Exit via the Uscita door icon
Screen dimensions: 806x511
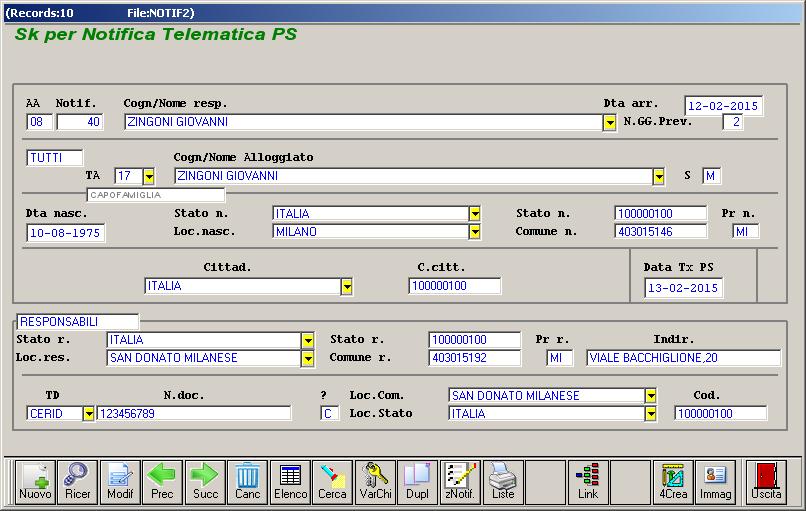click(767, 481)
